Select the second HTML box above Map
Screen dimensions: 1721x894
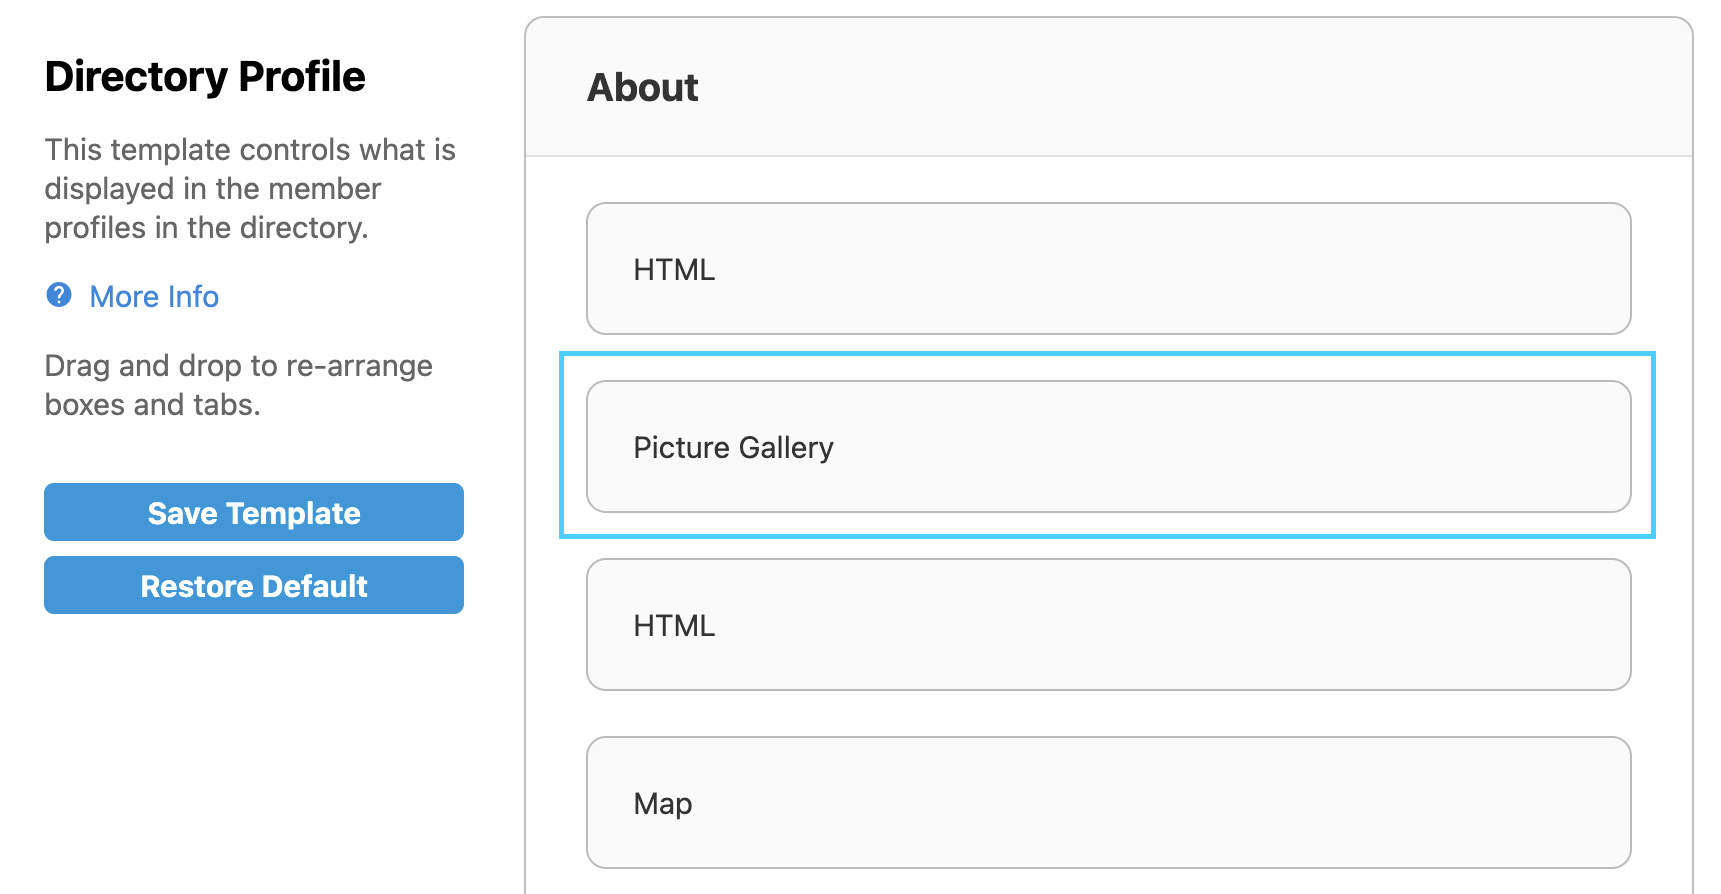click(x=1108, y=625)
